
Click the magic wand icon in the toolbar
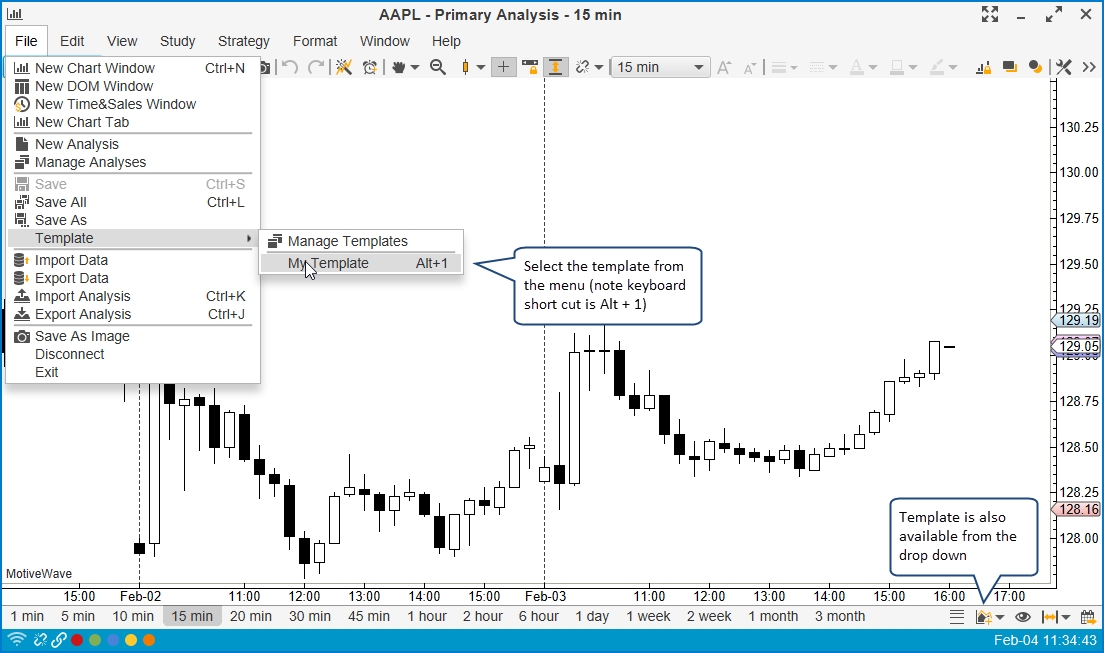click(344, 67)
